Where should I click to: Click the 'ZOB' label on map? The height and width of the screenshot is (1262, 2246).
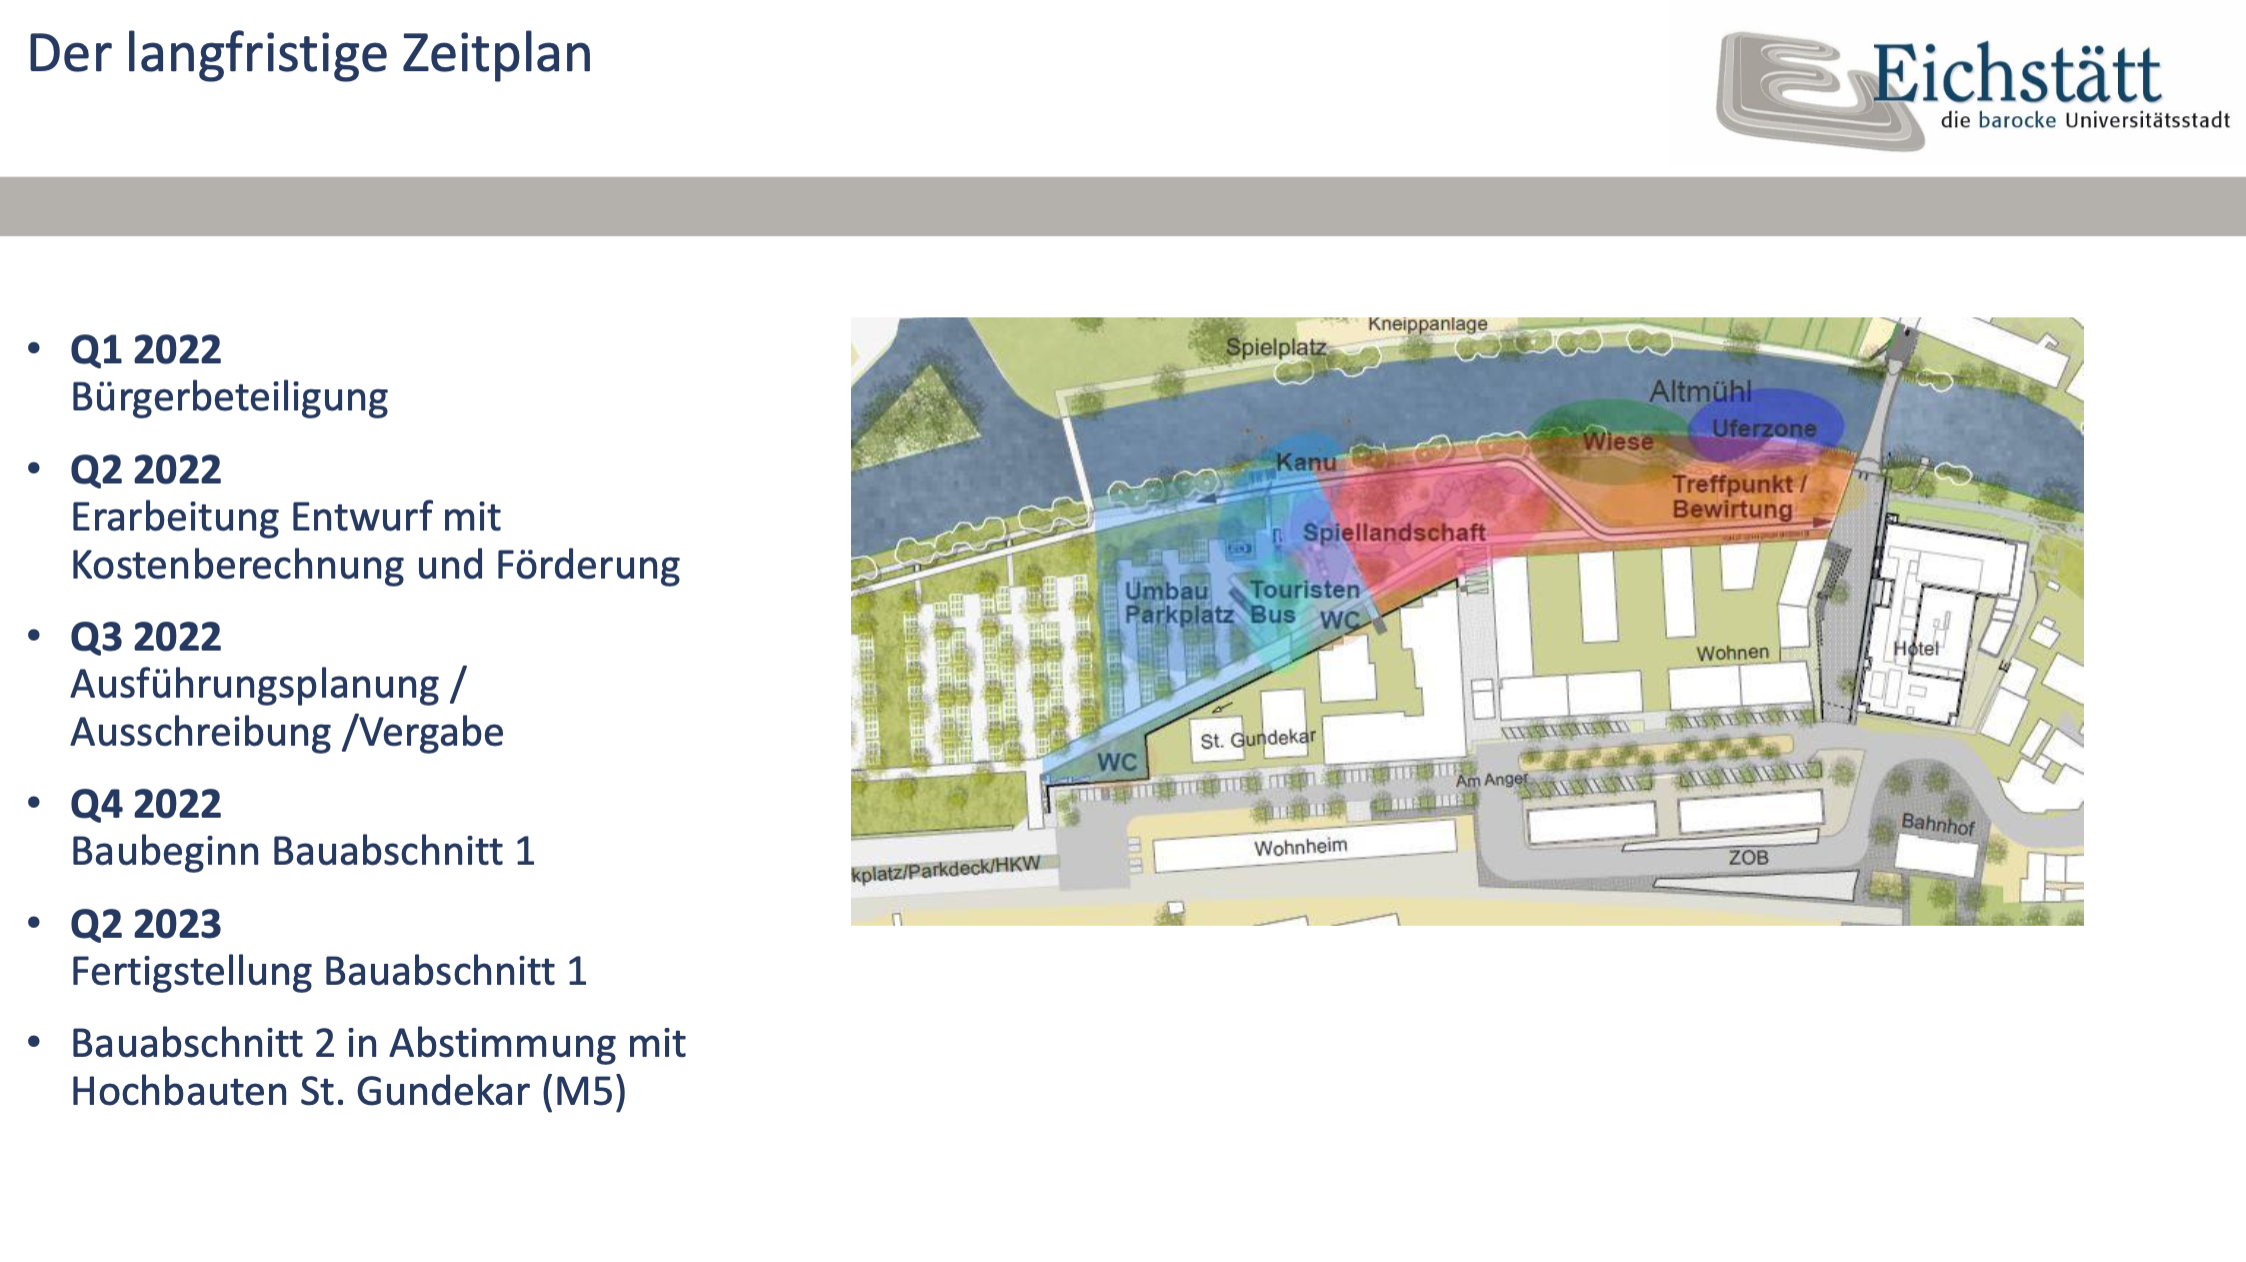1748,857
